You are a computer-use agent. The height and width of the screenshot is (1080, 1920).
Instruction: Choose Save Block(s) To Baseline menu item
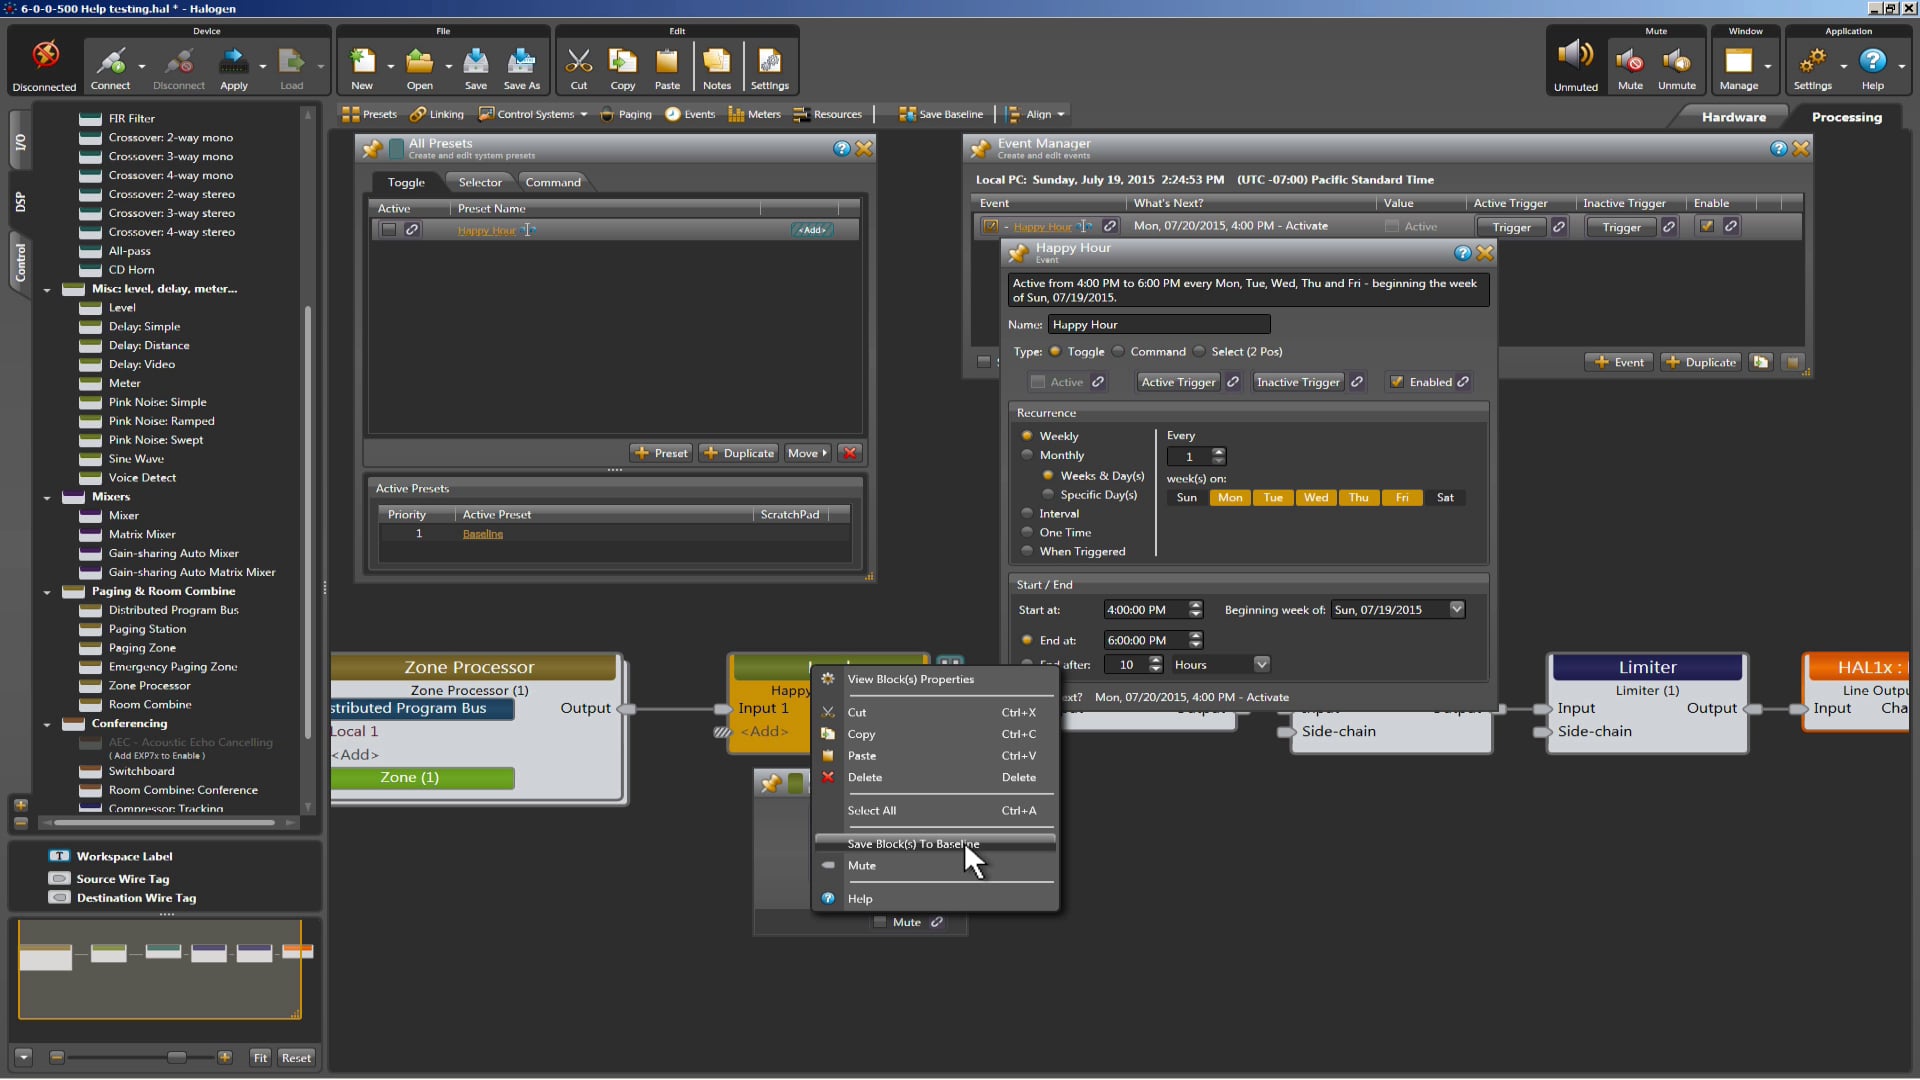[x=935, y=844]
